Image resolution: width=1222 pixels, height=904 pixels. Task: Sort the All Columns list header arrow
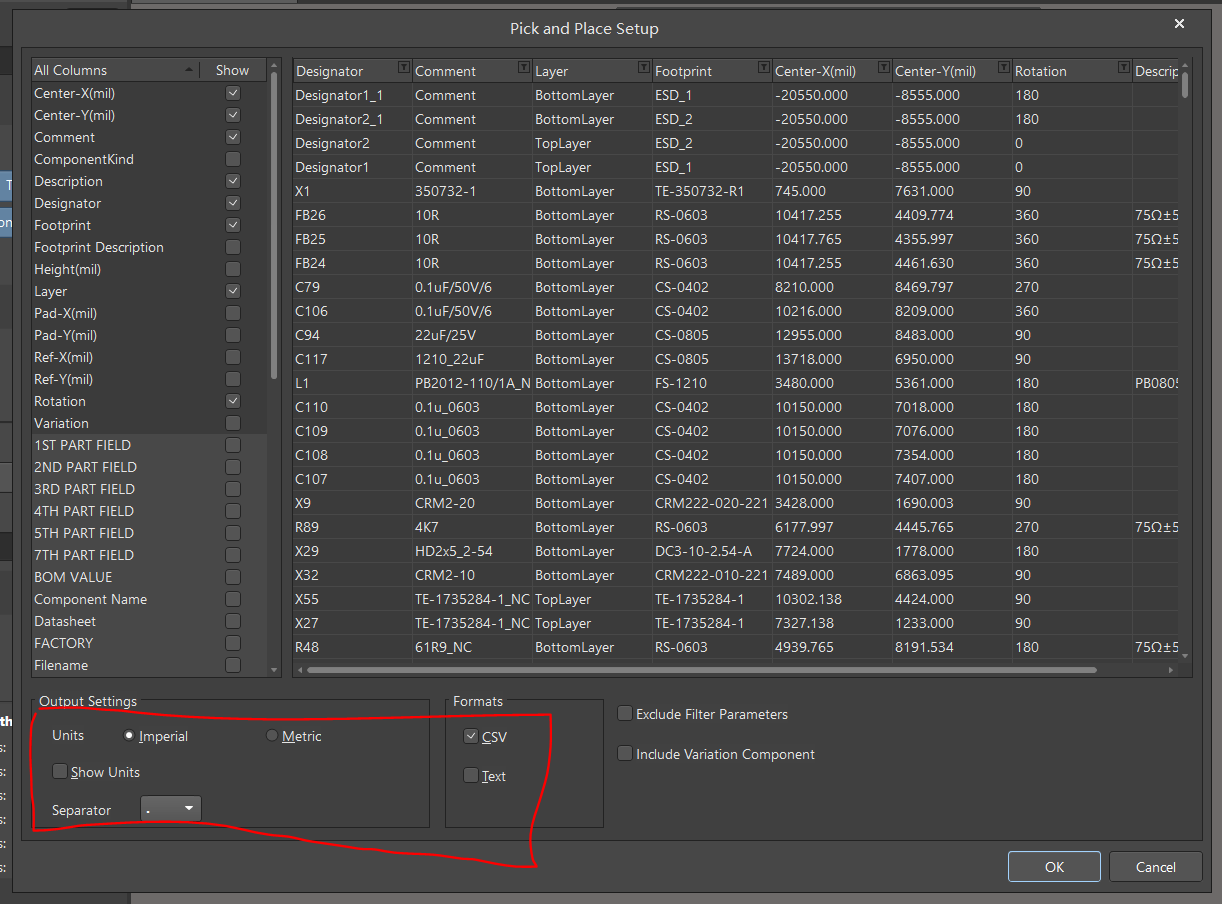[189, 70]
